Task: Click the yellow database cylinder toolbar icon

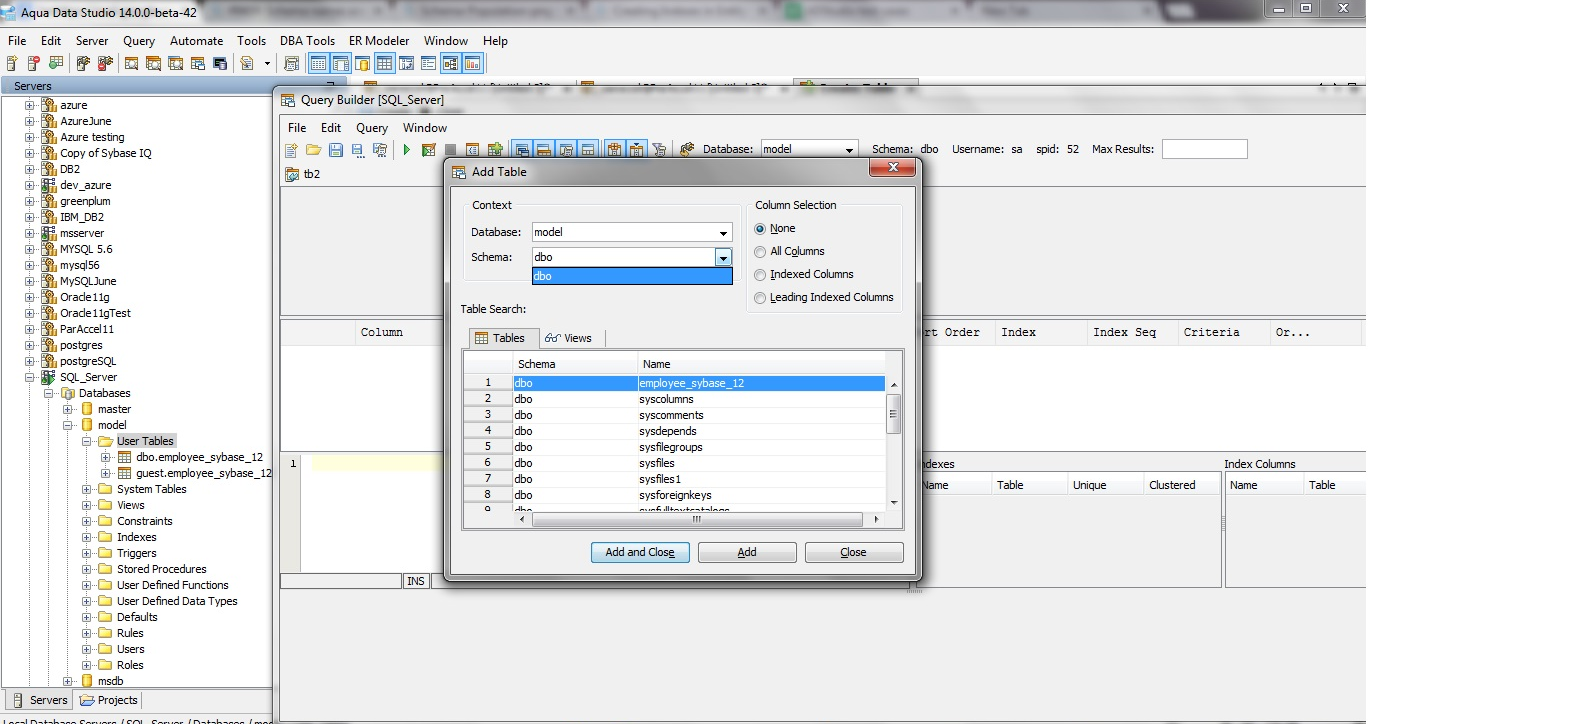Action: coord(362,64)
